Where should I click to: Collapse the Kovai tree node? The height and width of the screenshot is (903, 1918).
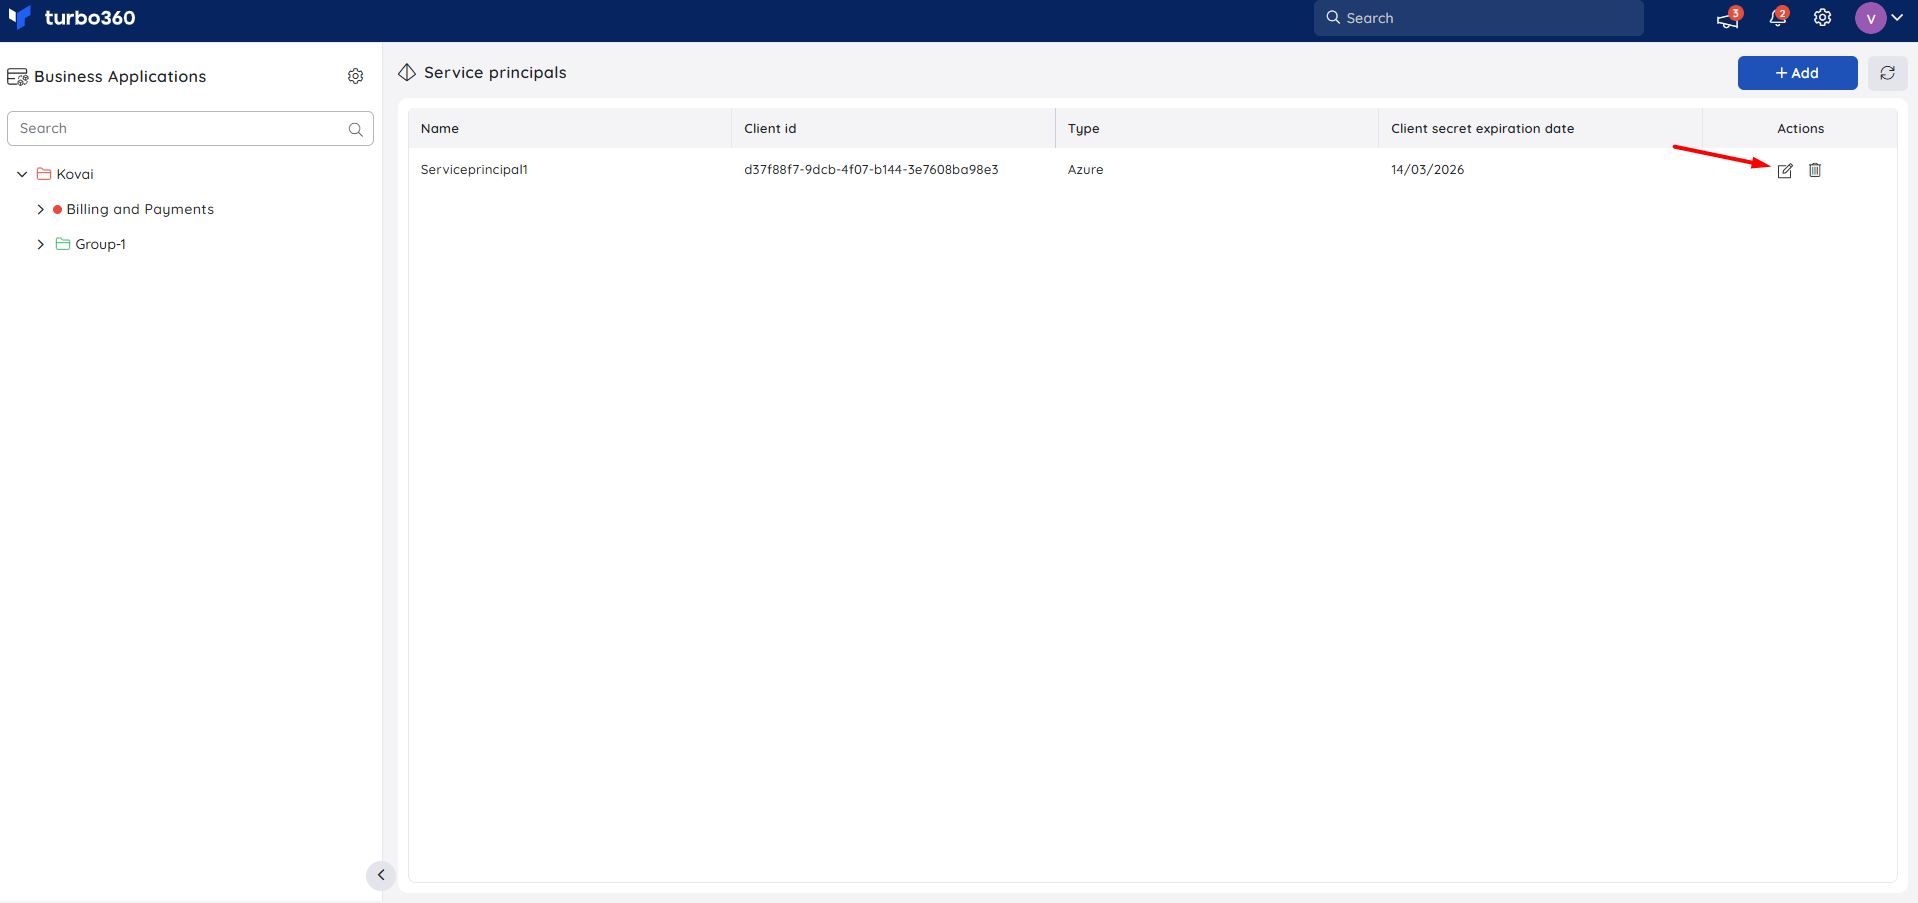pos(22,174)
